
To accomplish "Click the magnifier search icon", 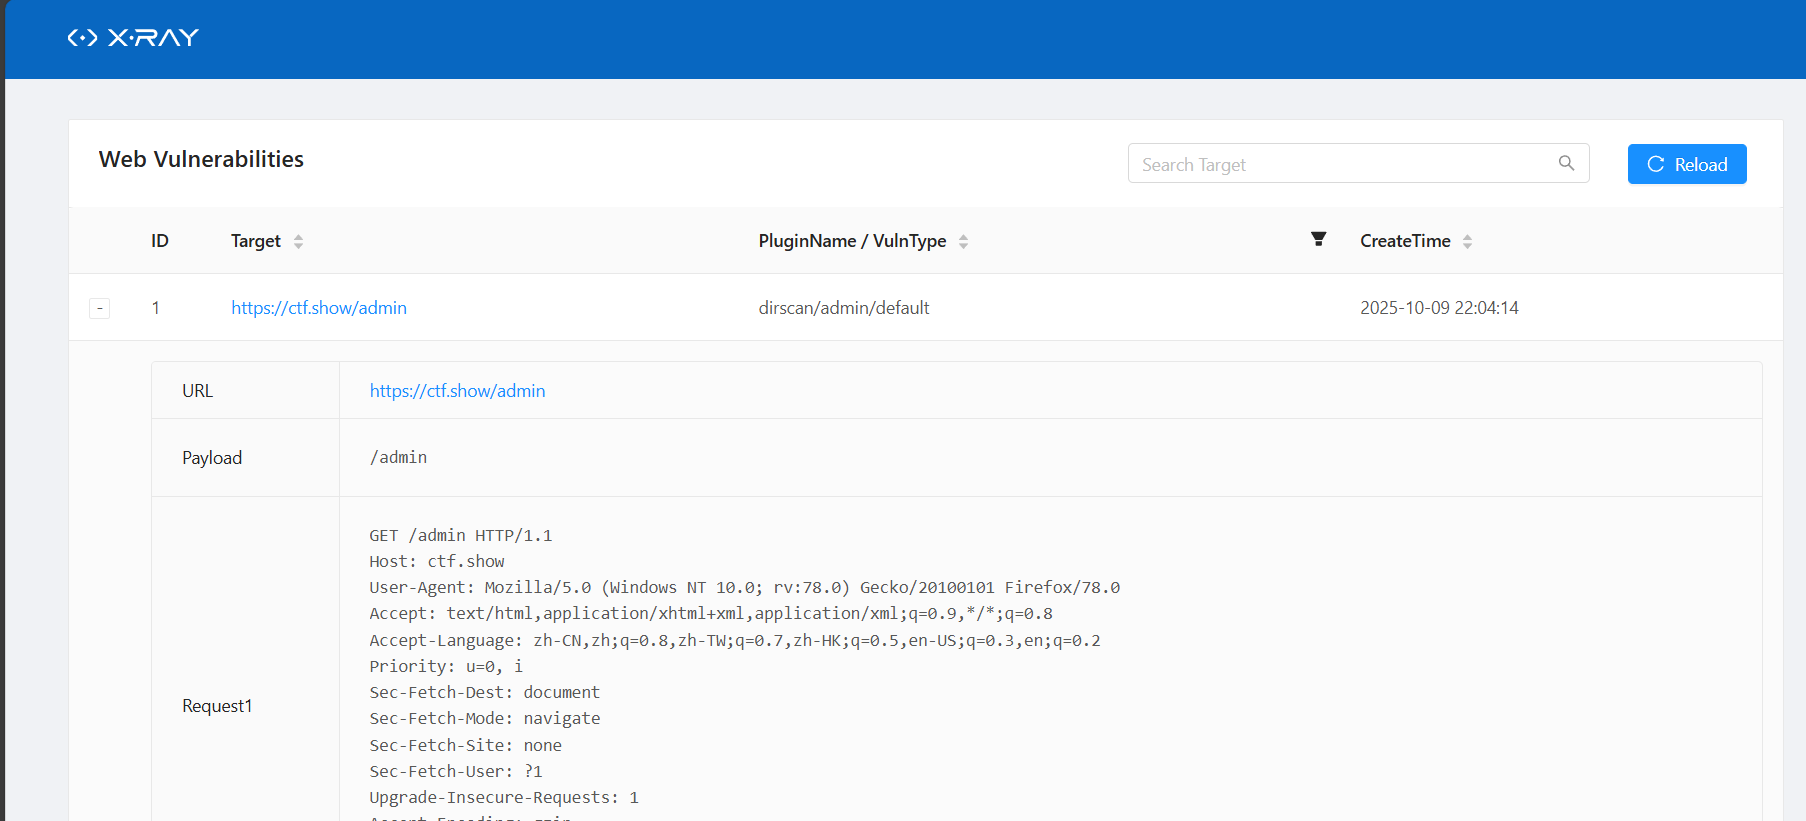I will pos(1566,164).
